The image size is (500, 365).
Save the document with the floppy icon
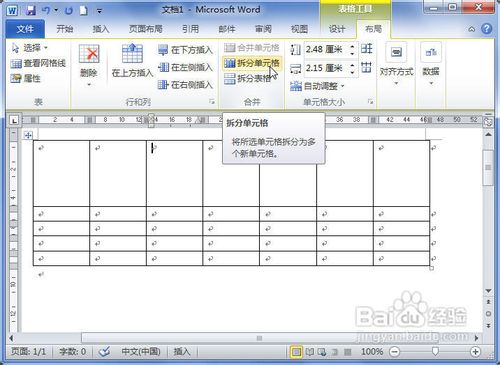point(31,11)
